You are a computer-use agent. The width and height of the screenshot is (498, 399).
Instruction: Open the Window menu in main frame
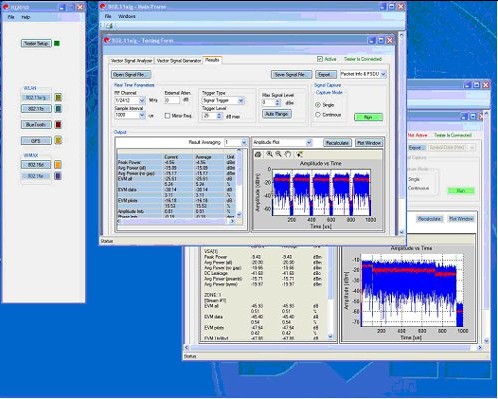(x=127, y=16)
